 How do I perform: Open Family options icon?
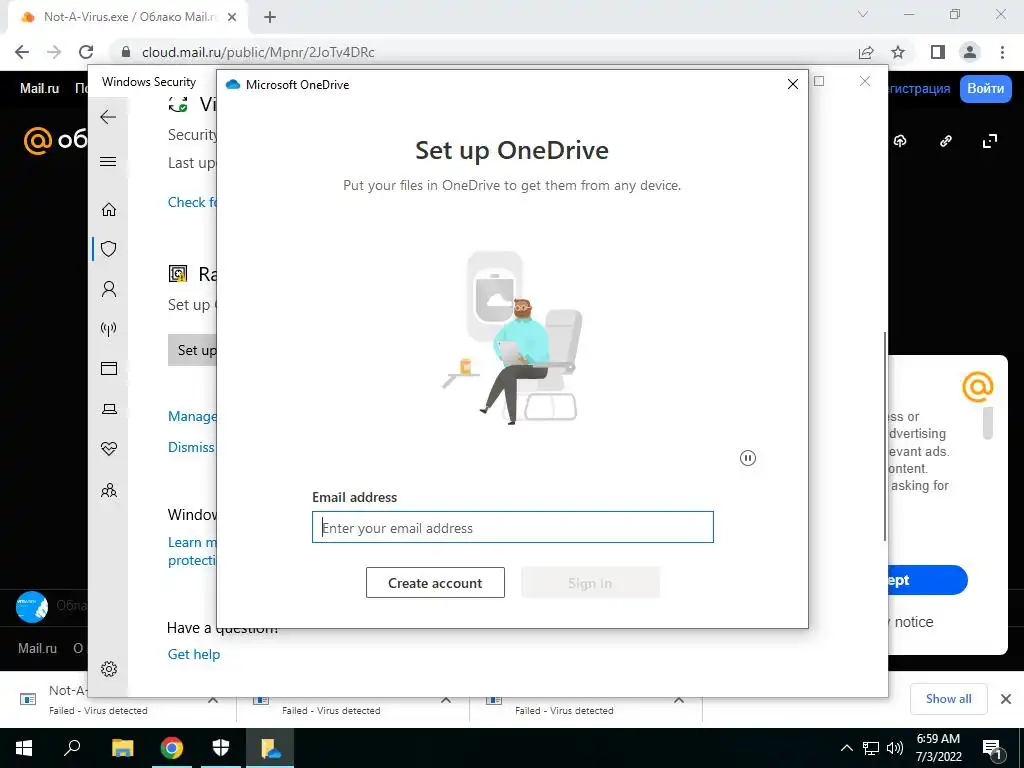(108, 490)
